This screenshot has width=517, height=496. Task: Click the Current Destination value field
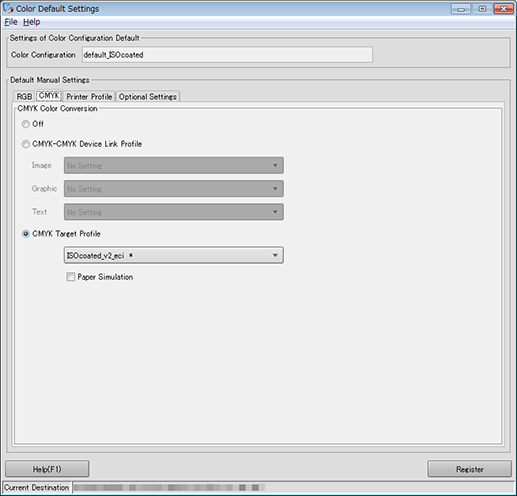293,488
